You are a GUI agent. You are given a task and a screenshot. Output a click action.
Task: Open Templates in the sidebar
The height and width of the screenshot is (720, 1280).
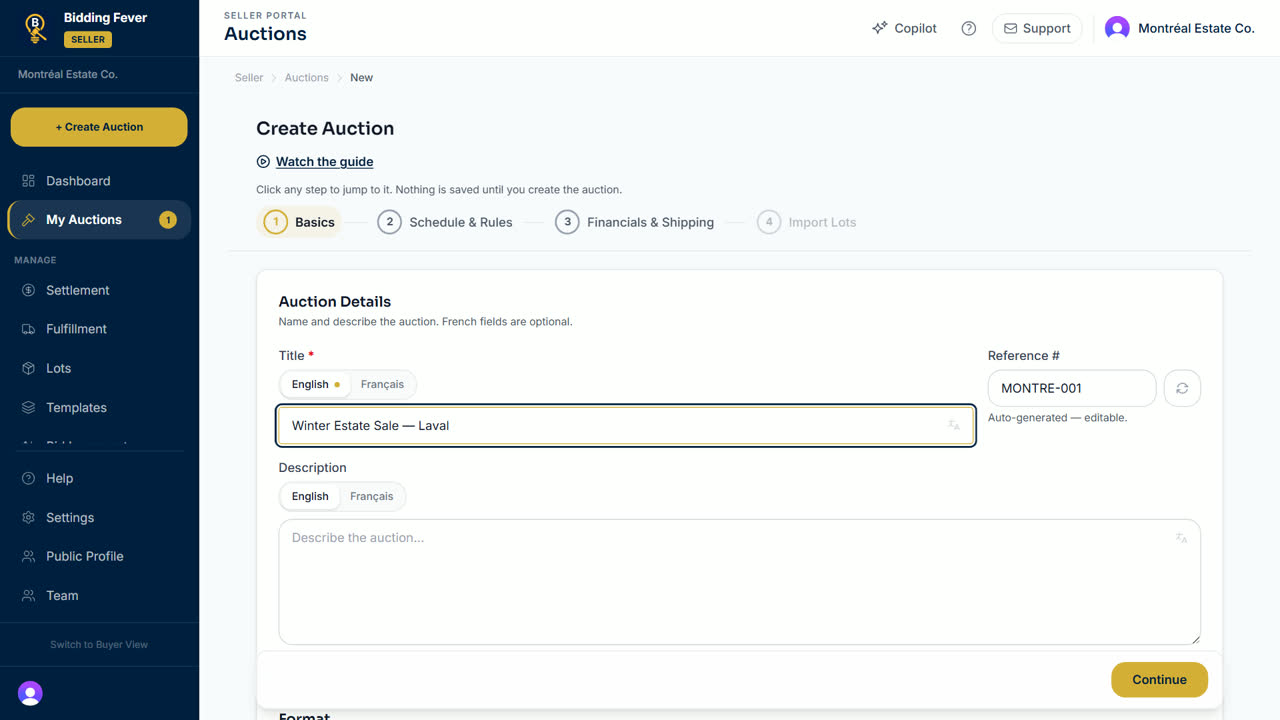tap(99, 407)
